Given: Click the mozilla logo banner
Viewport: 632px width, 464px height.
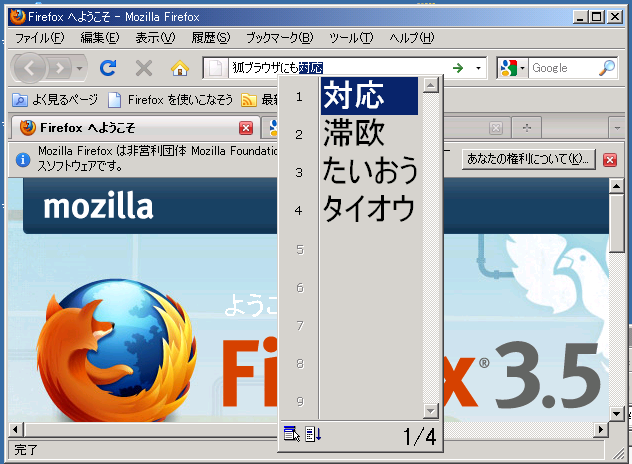Looking at the screenshot, I should pyautogui.click(x=98, y=207).
